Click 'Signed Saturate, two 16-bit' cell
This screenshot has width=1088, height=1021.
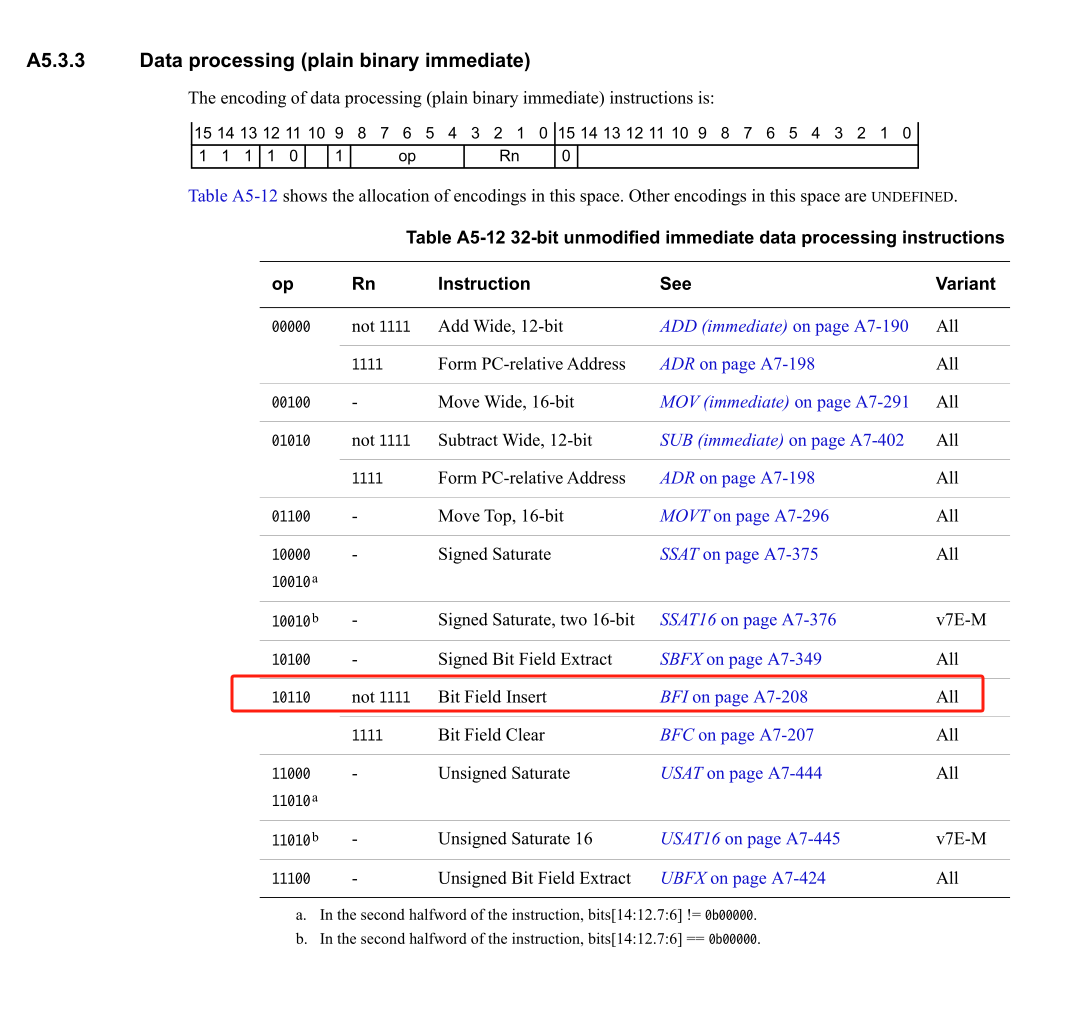point(536,620)
